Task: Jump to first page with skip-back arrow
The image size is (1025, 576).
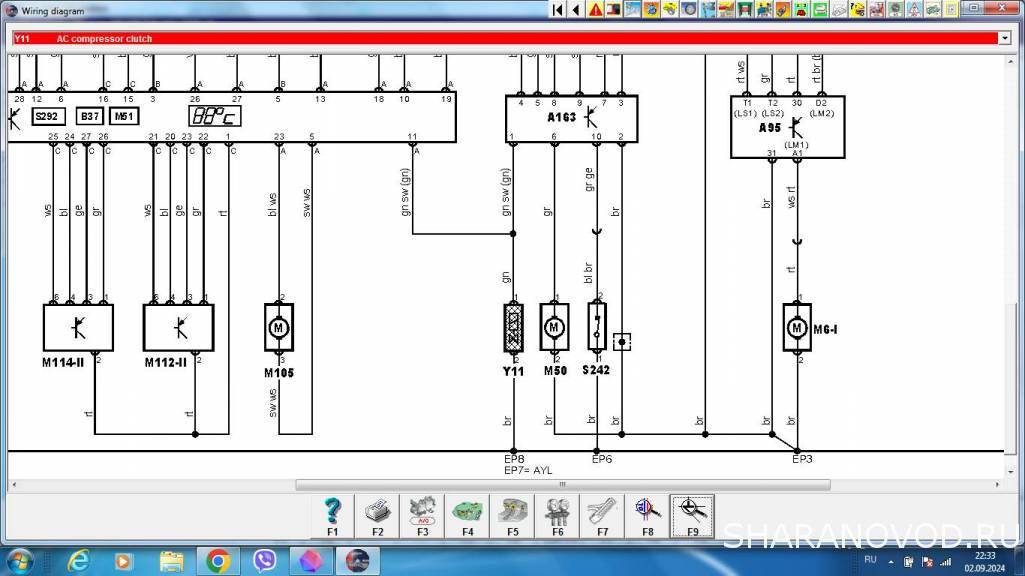Action: coord(558,10)
